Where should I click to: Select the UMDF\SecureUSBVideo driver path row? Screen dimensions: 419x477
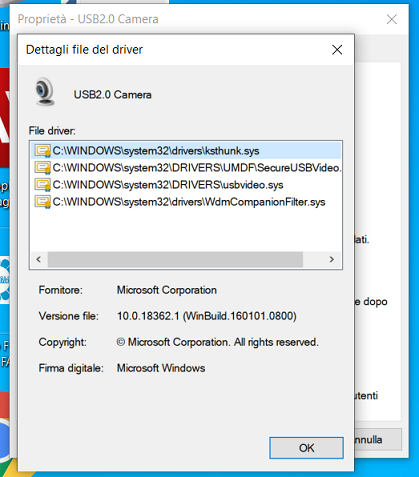click(x=186, y=168)
